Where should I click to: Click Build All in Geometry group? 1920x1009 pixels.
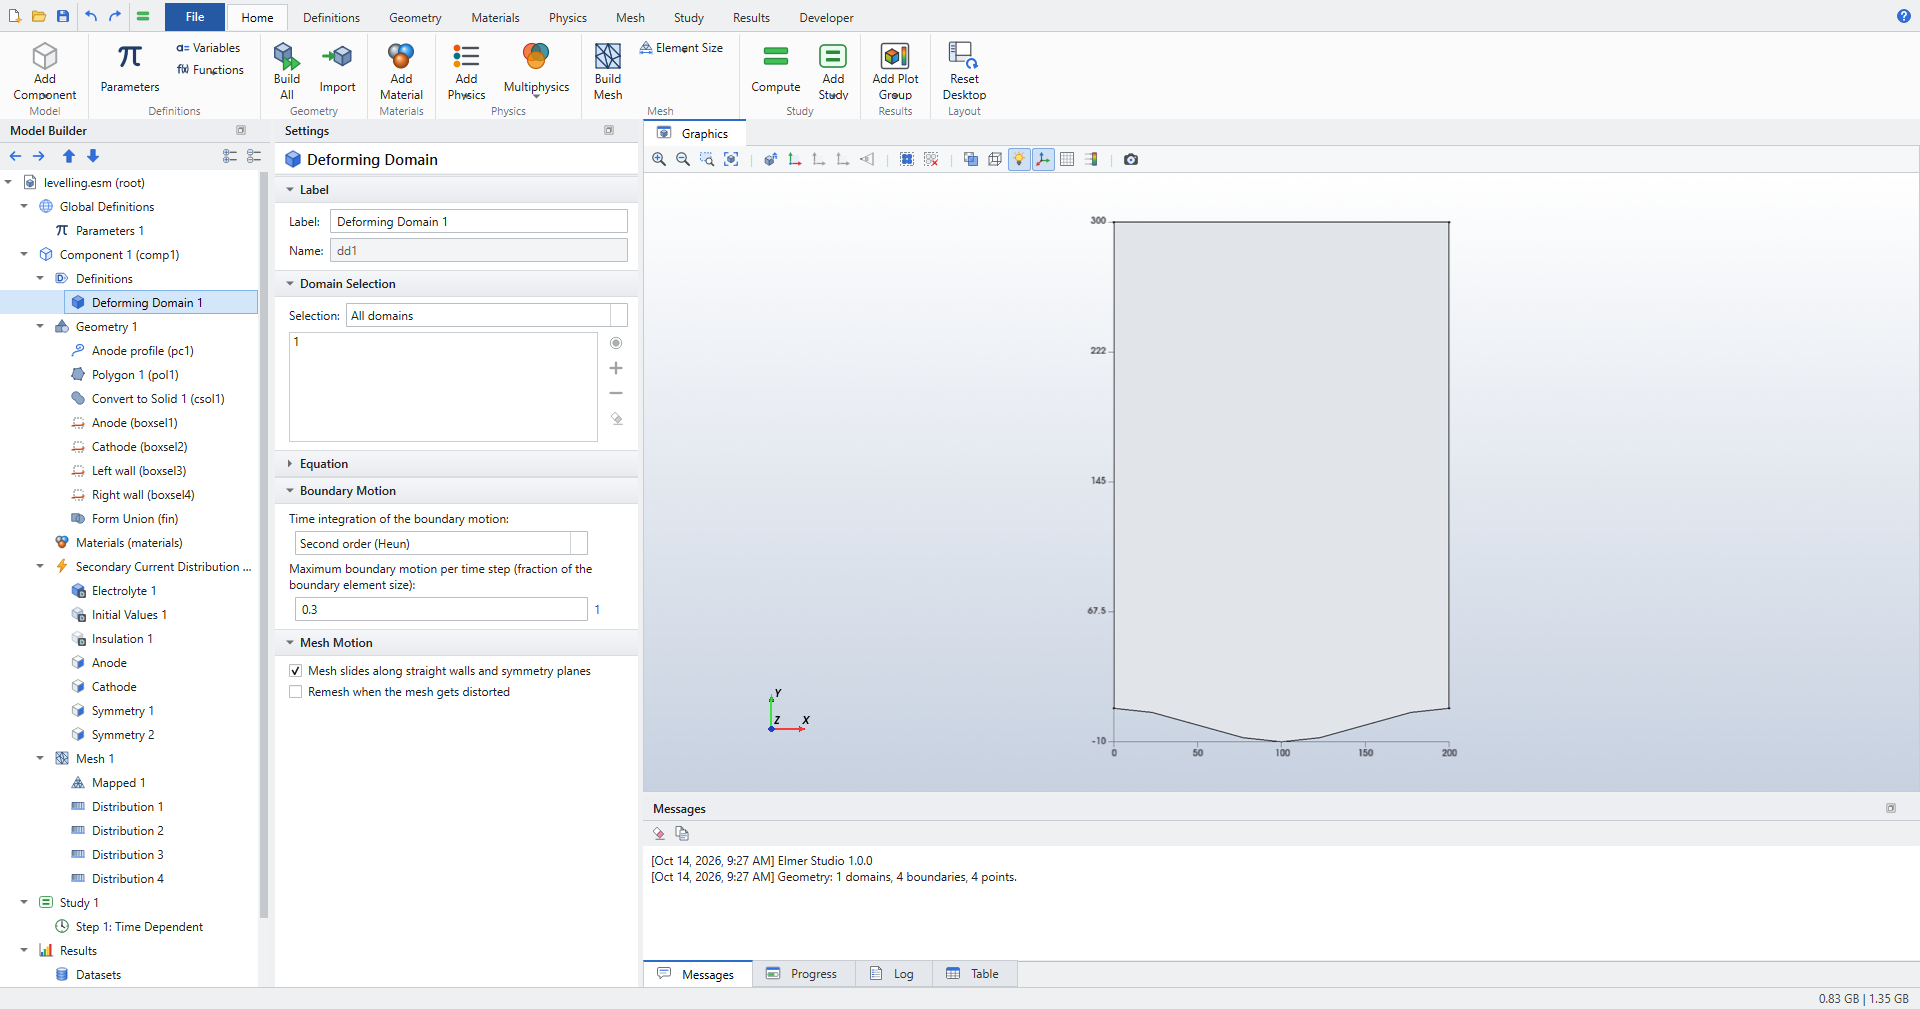coord(287,71)
